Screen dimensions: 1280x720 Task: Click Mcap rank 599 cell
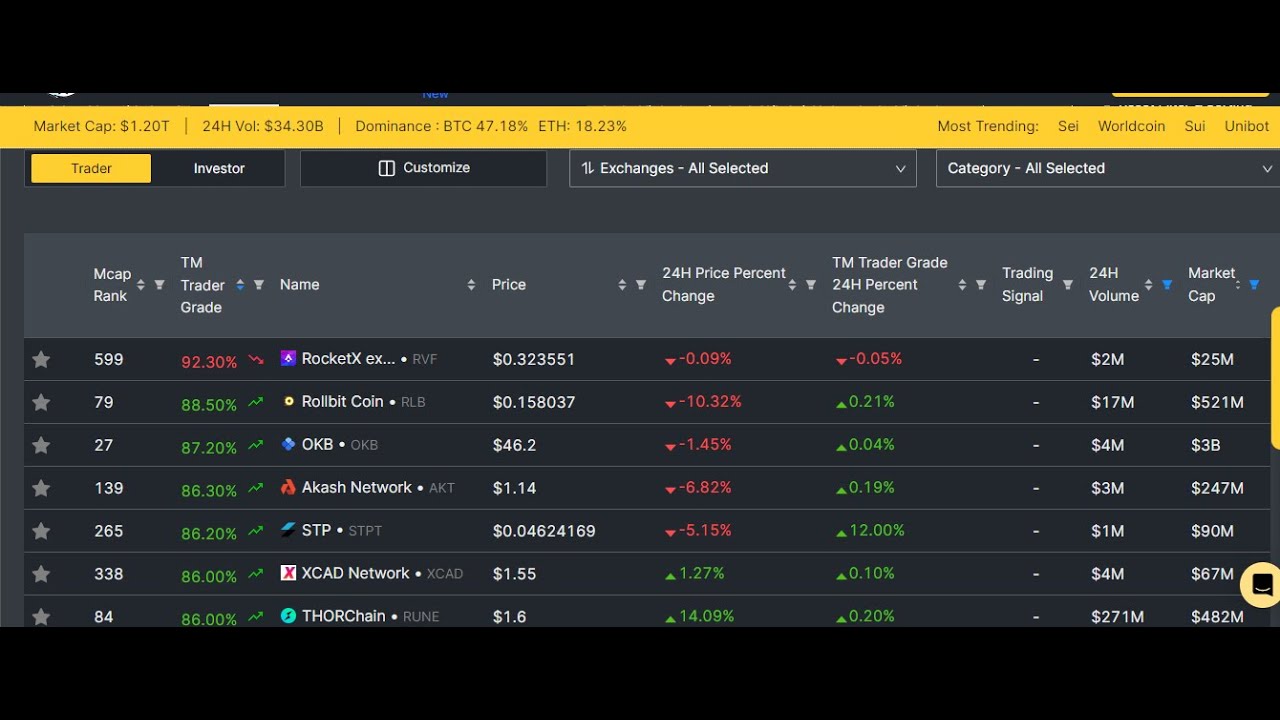point(108,359)
